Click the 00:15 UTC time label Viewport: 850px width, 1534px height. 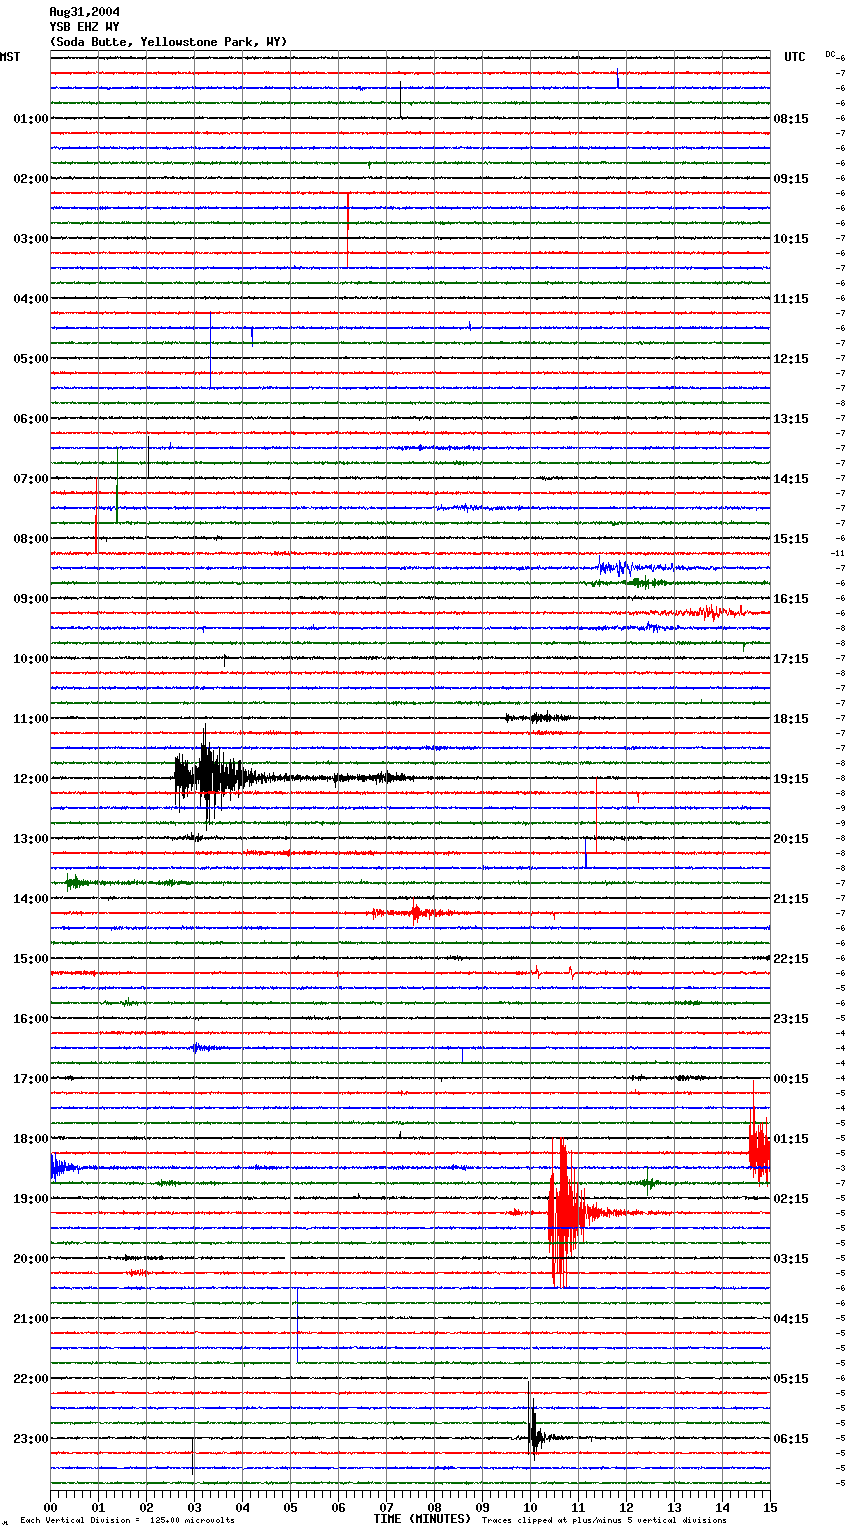point(791,1079)
